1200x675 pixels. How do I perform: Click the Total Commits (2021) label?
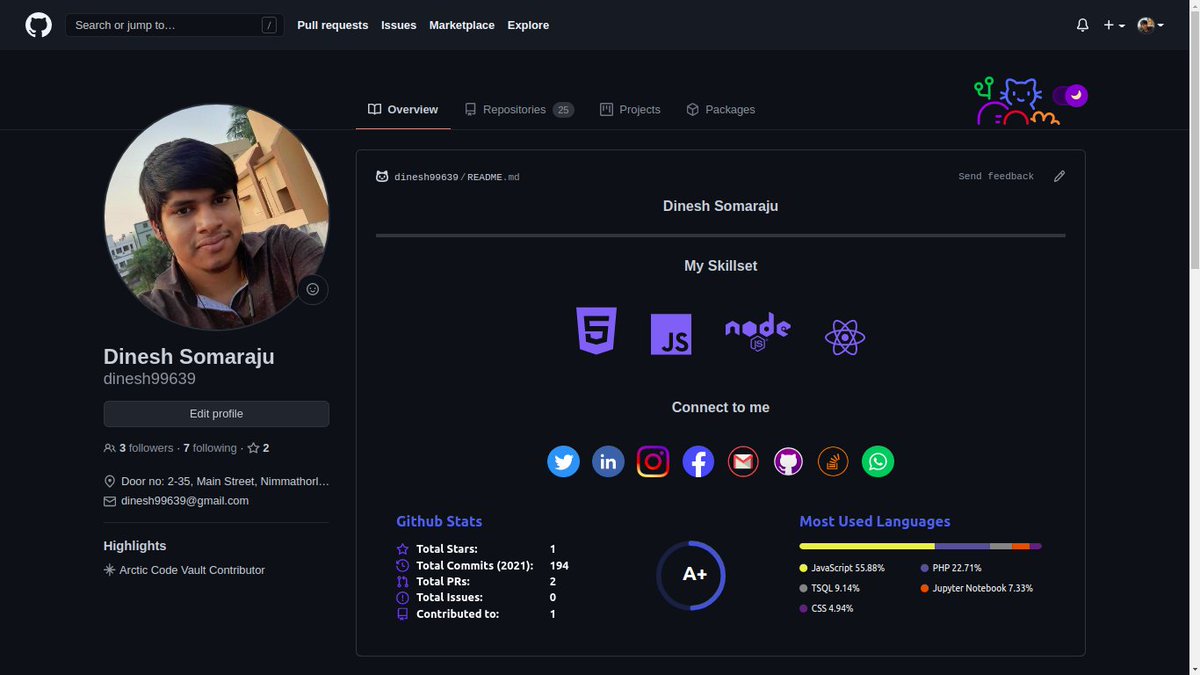[x=475, y=565]
